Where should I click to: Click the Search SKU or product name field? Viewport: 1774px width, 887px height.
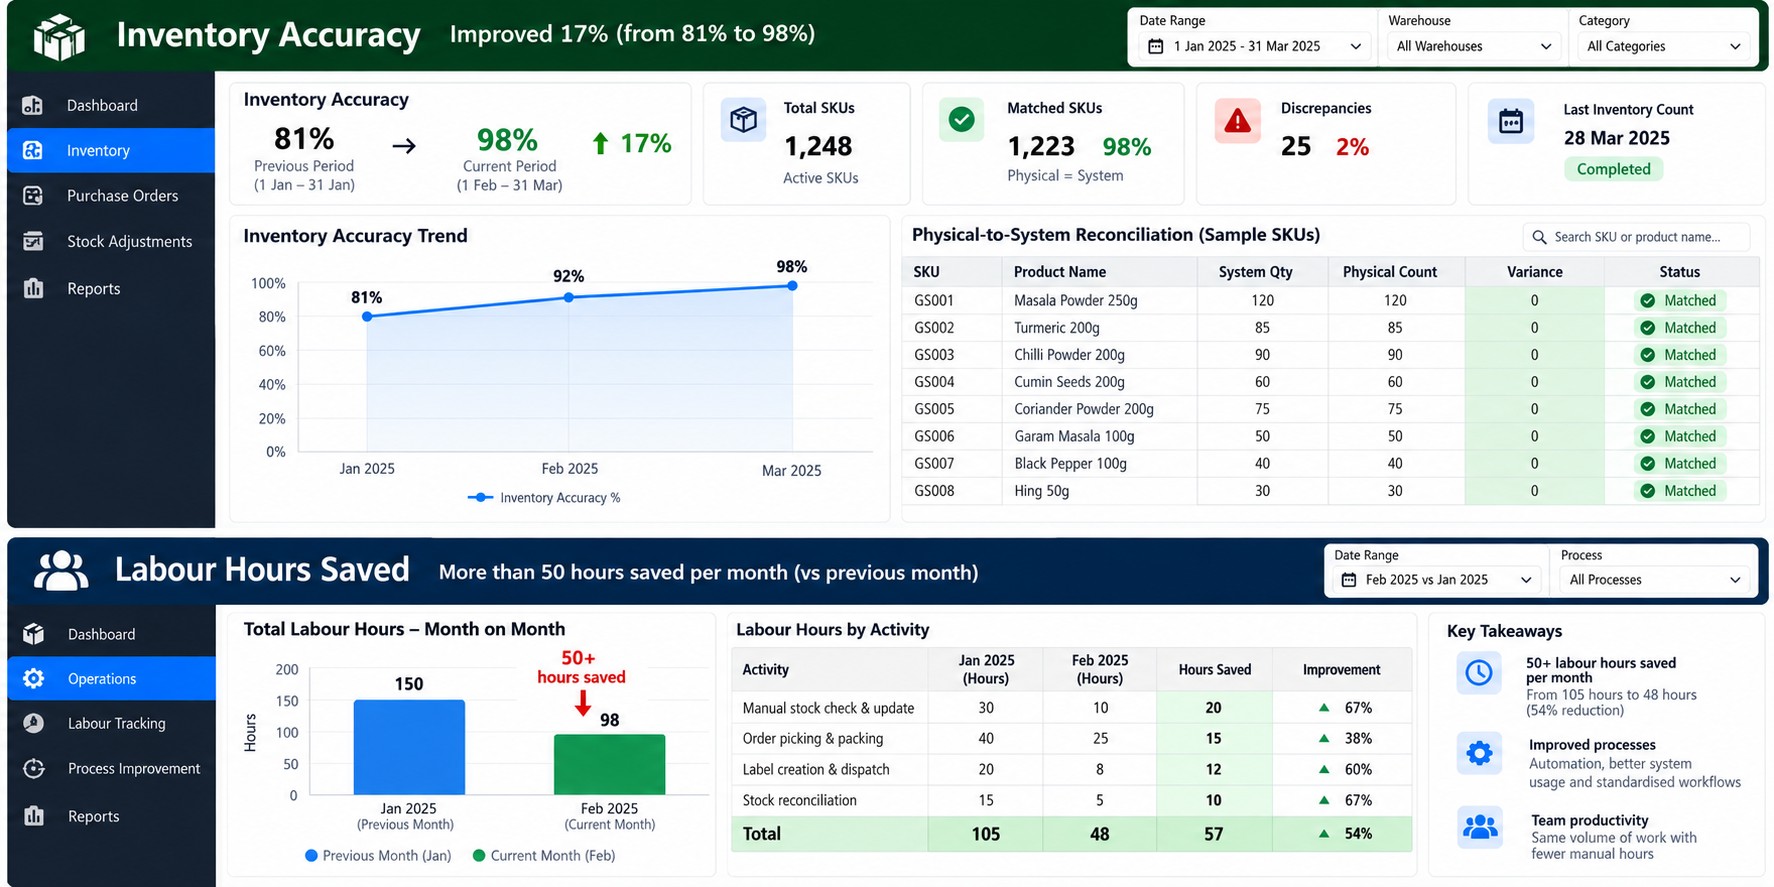(1636, 237)
